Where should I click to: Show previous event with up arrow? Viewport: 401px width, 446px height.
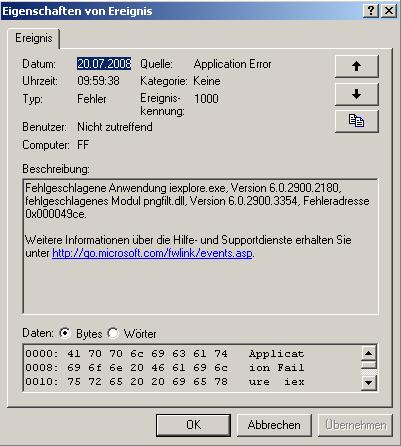tap(356, 66)
